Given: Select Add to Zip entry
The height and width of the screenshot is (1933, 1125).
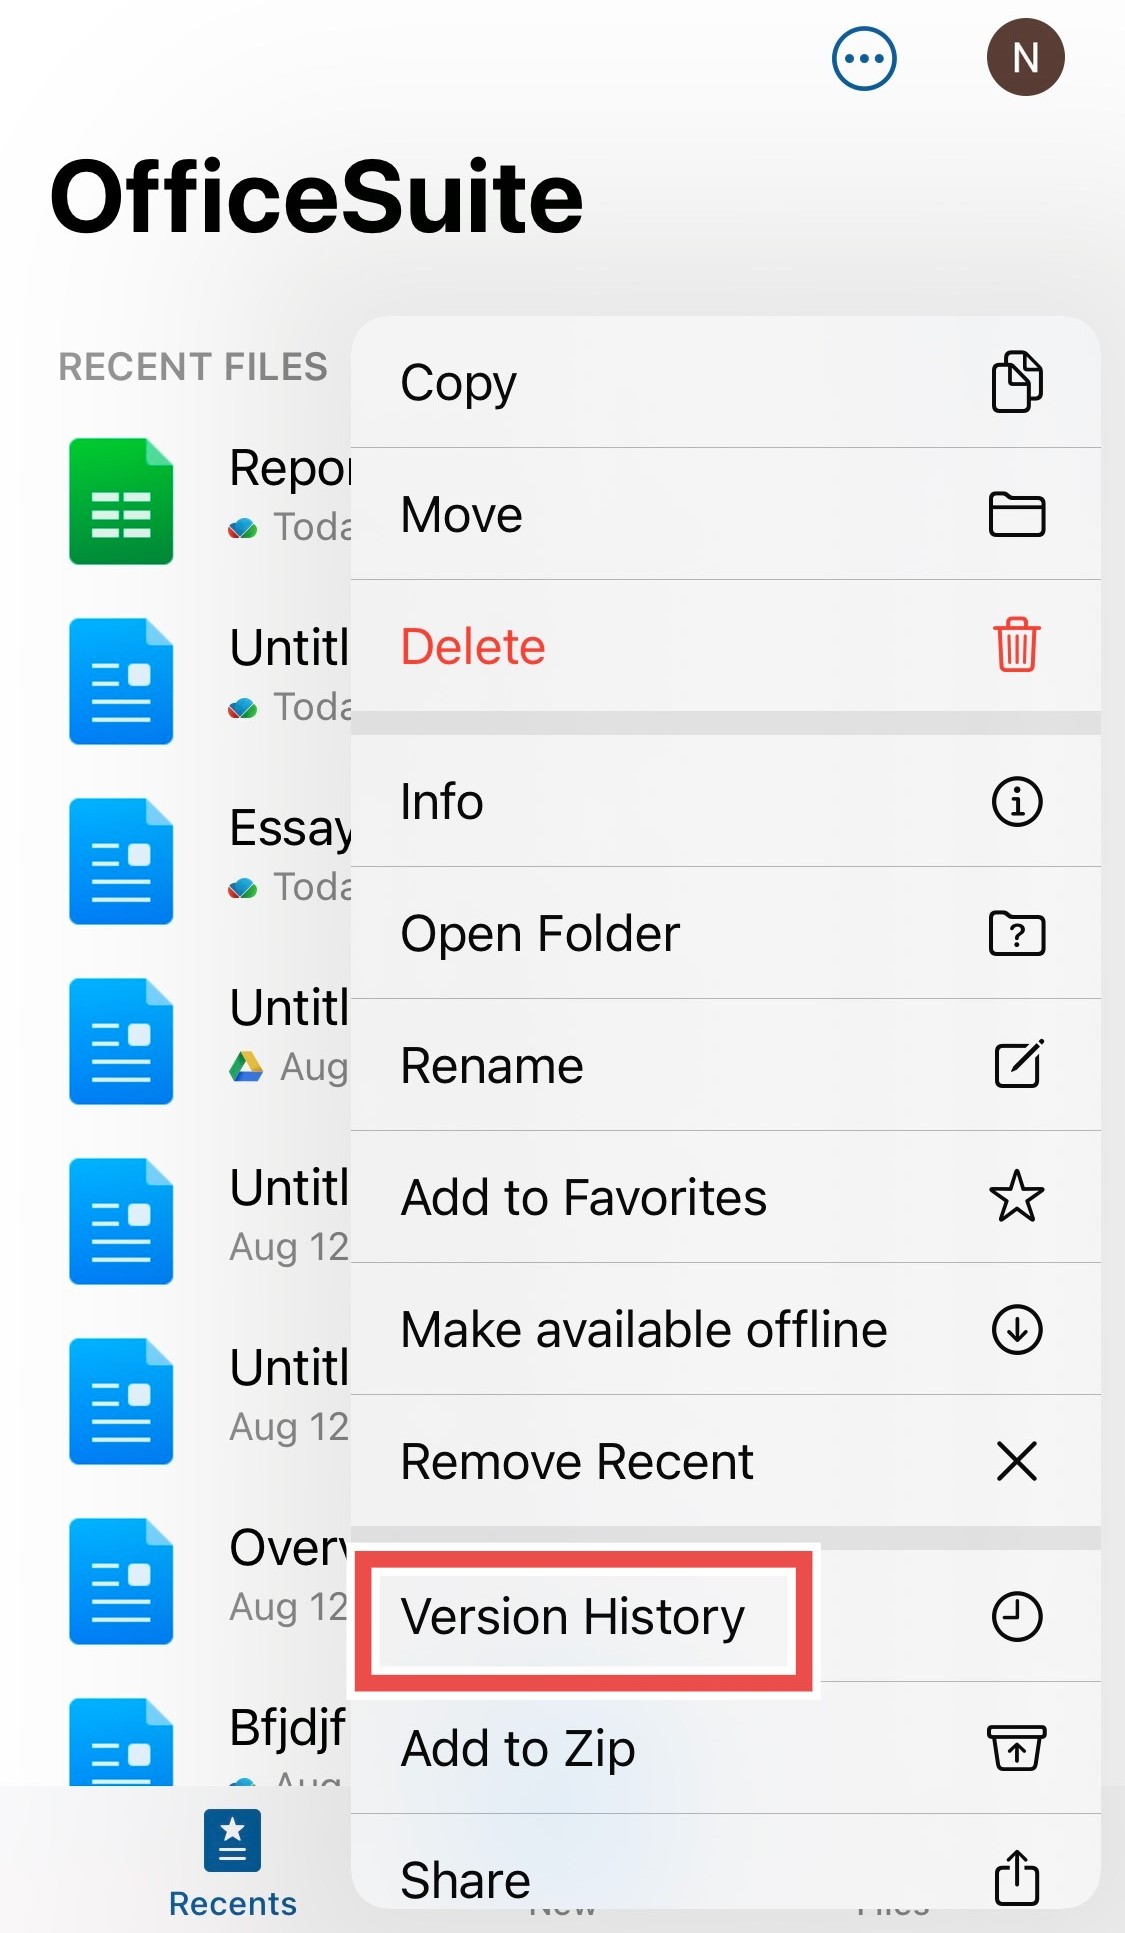Looking at the screenshot, I should coord(726,1748).
